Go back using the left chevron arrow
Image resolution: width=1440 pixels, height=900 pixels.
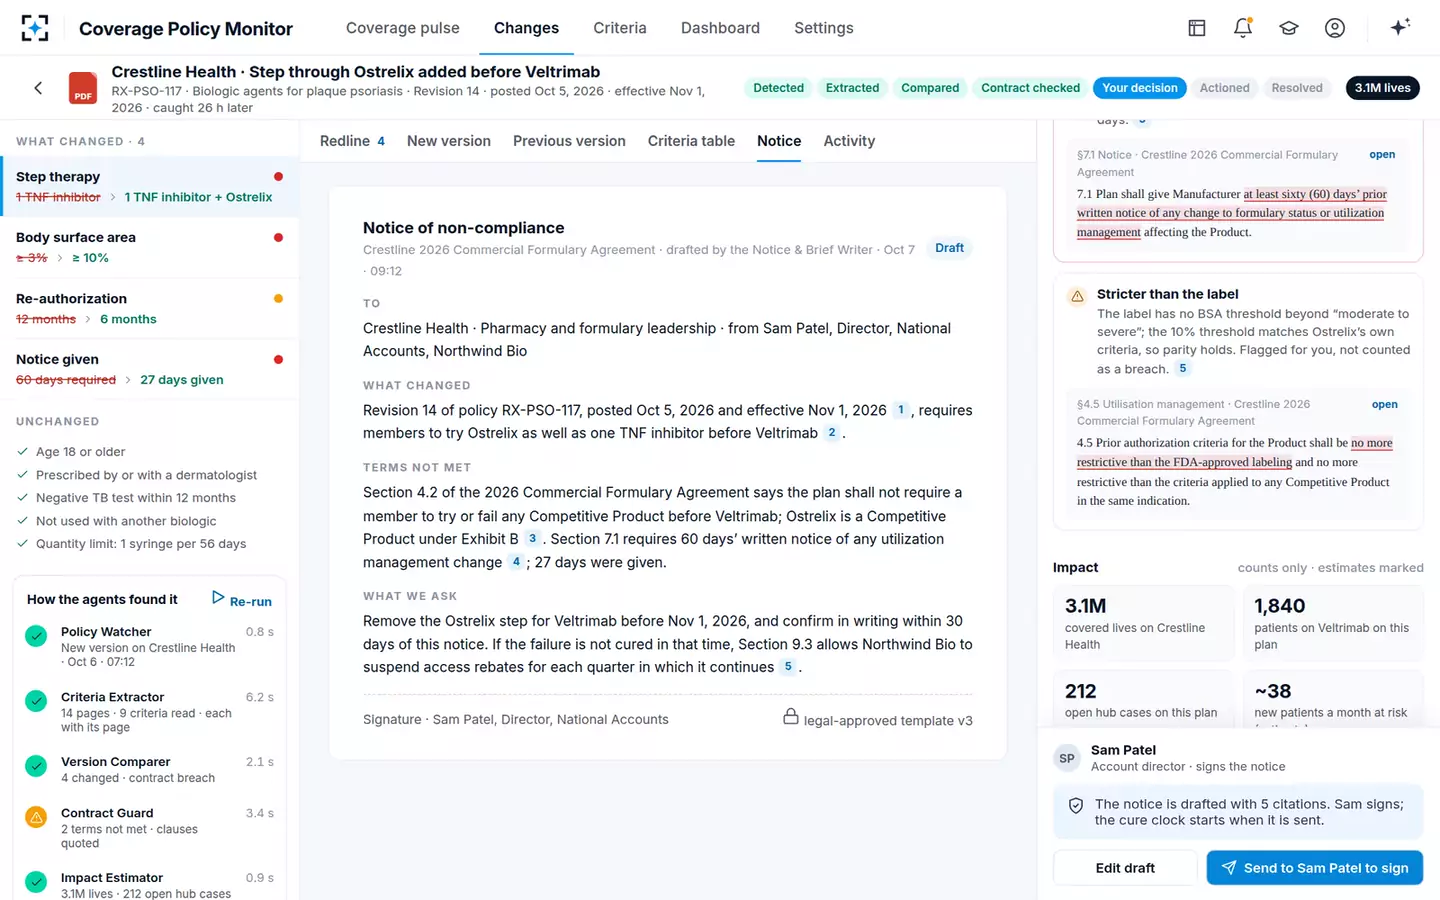pos(38,88)
